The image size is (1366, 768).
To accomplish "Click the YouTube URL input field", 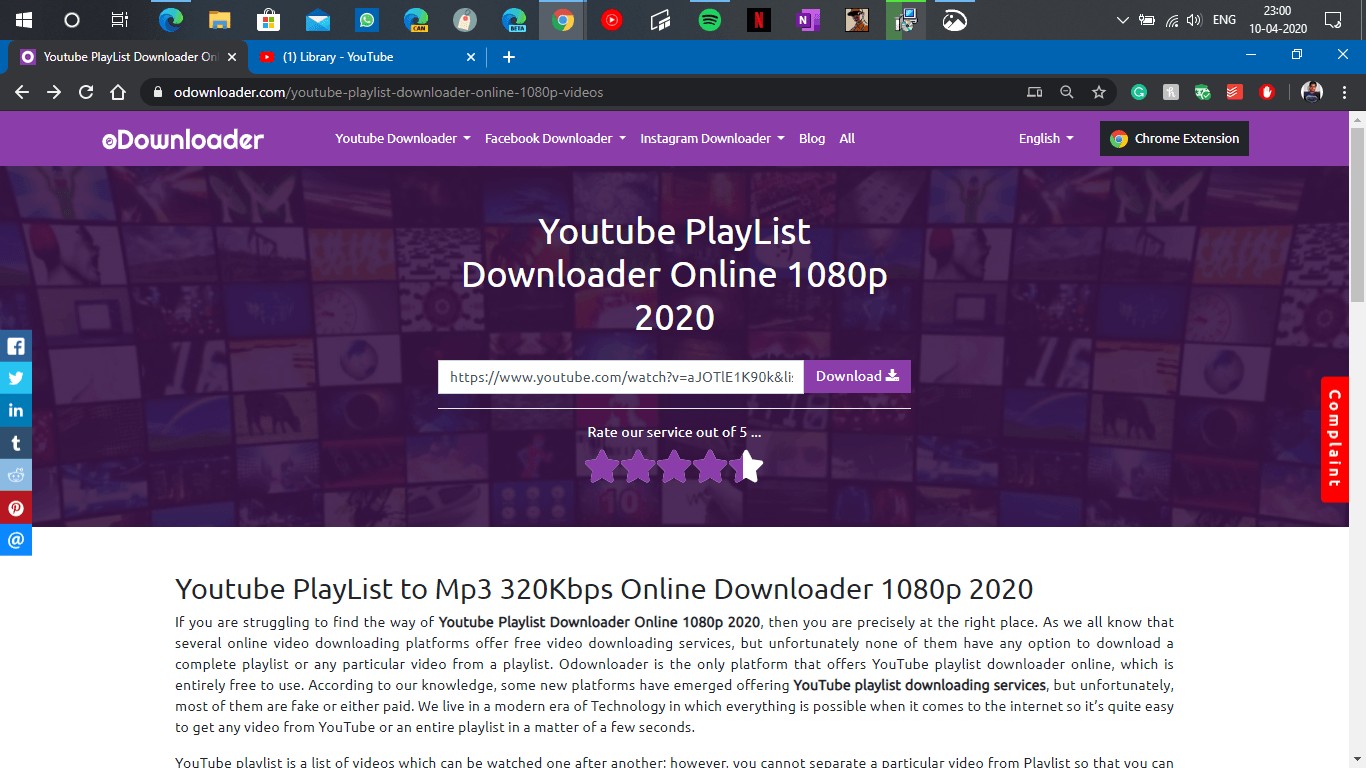I will (x=621, y=377).
